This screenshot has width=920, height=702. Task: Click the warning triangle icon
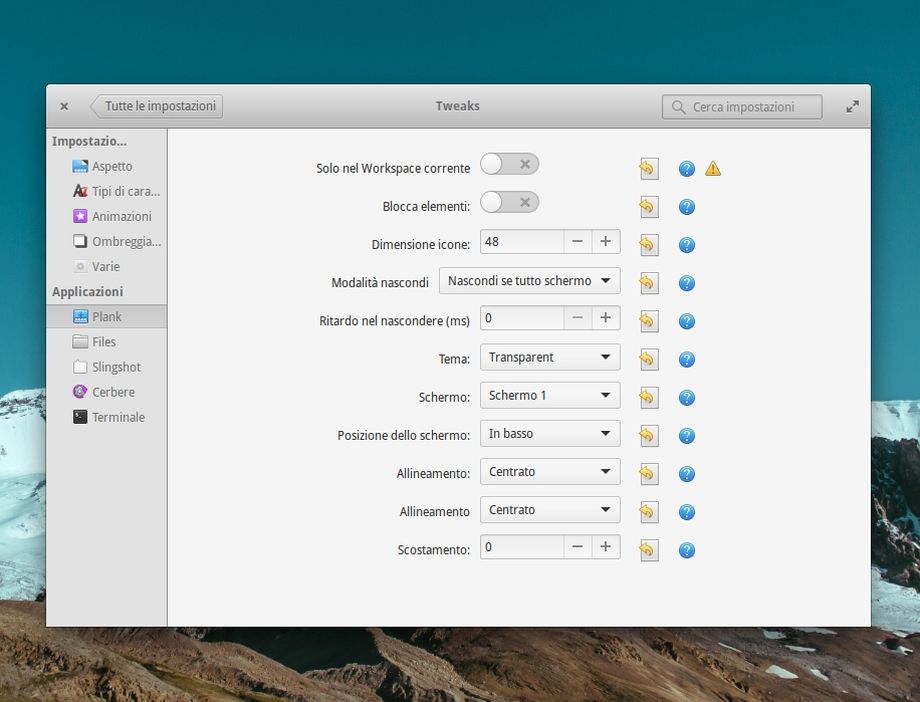(713, 169)
